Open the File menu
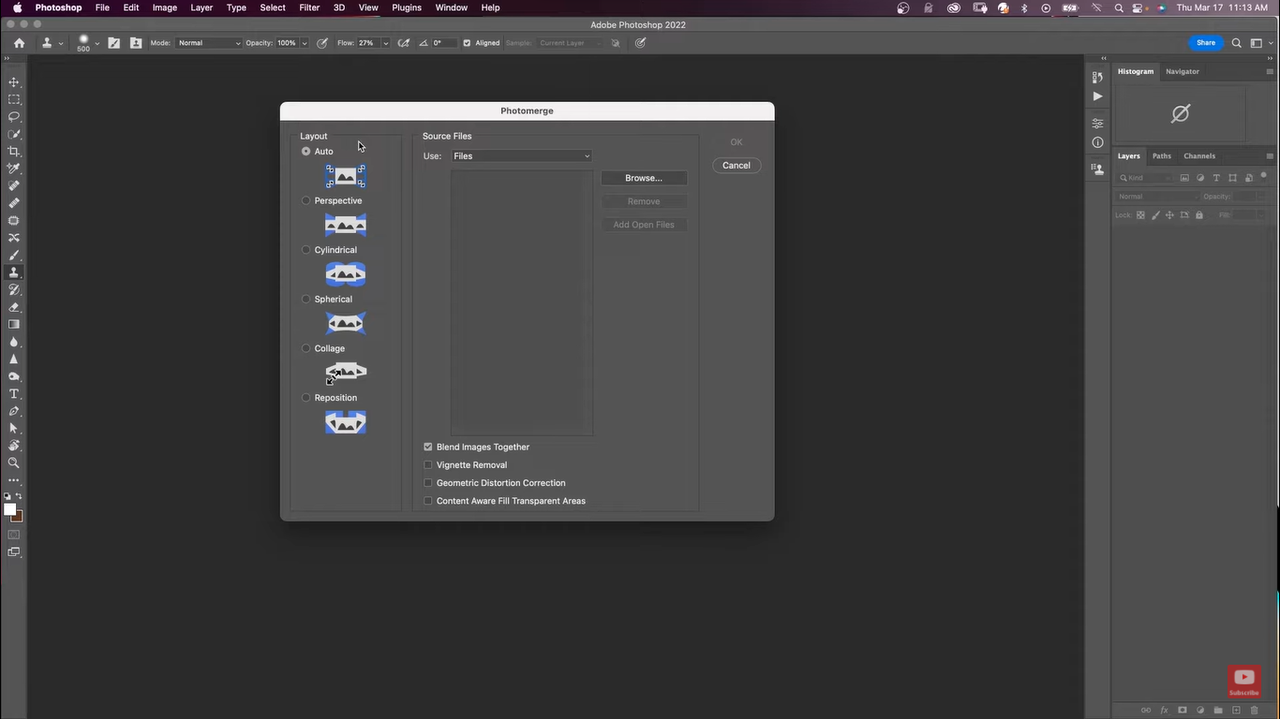Image resolution: width=1280 pixels, height=719 pixels. tap(102, 8)
